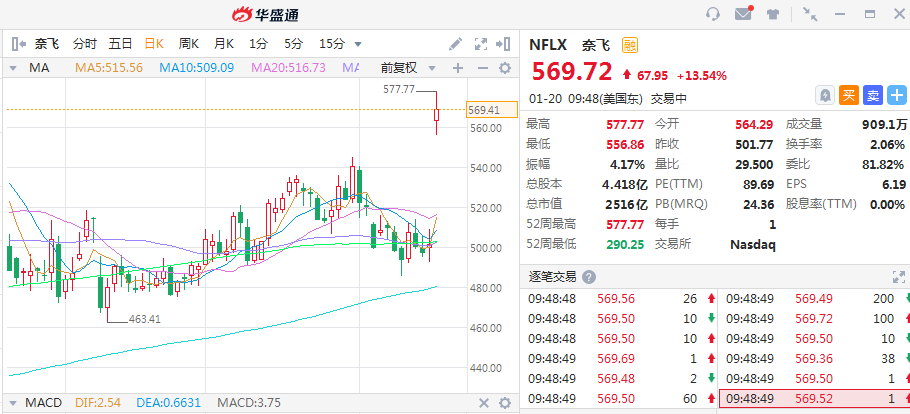Click the +13.54% change value
Screen dimensions: 910x414
click(x=702, y=75)
